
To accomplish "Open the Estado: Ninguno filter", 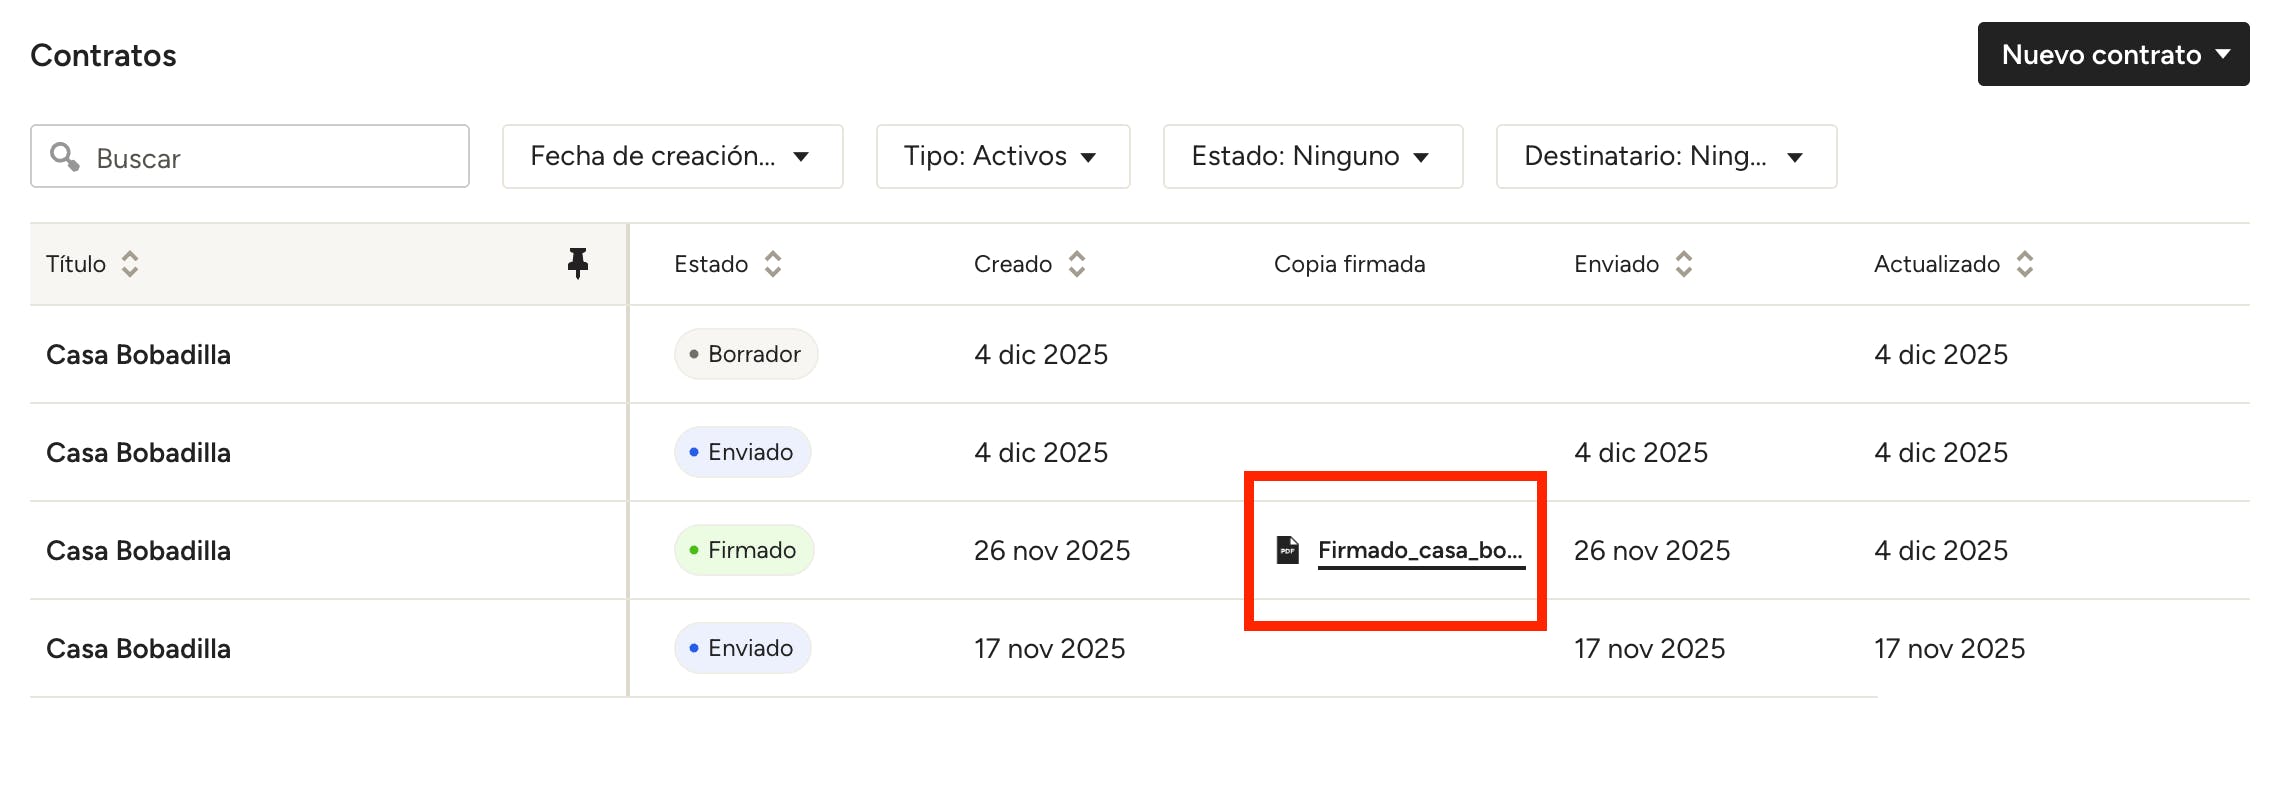I will tap(1312, 156).
